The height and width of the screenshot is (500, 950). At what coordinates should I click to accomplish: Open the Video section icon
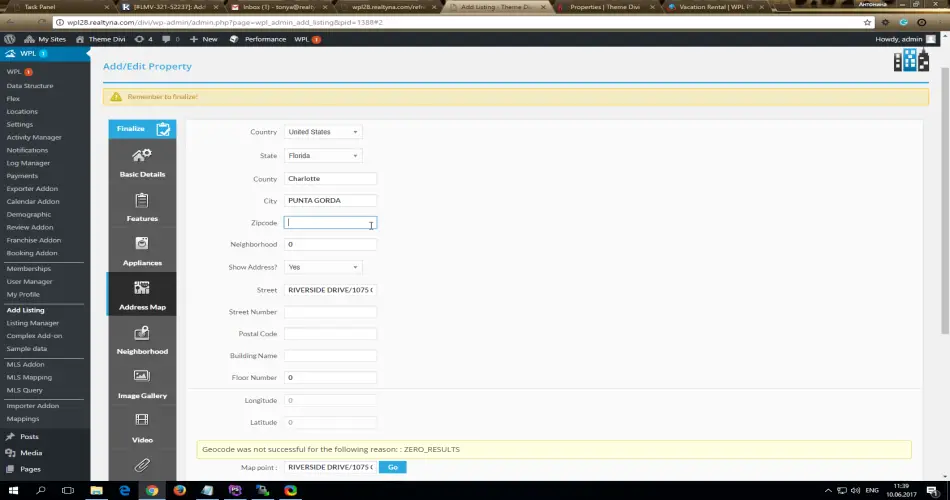click(142, 421)
